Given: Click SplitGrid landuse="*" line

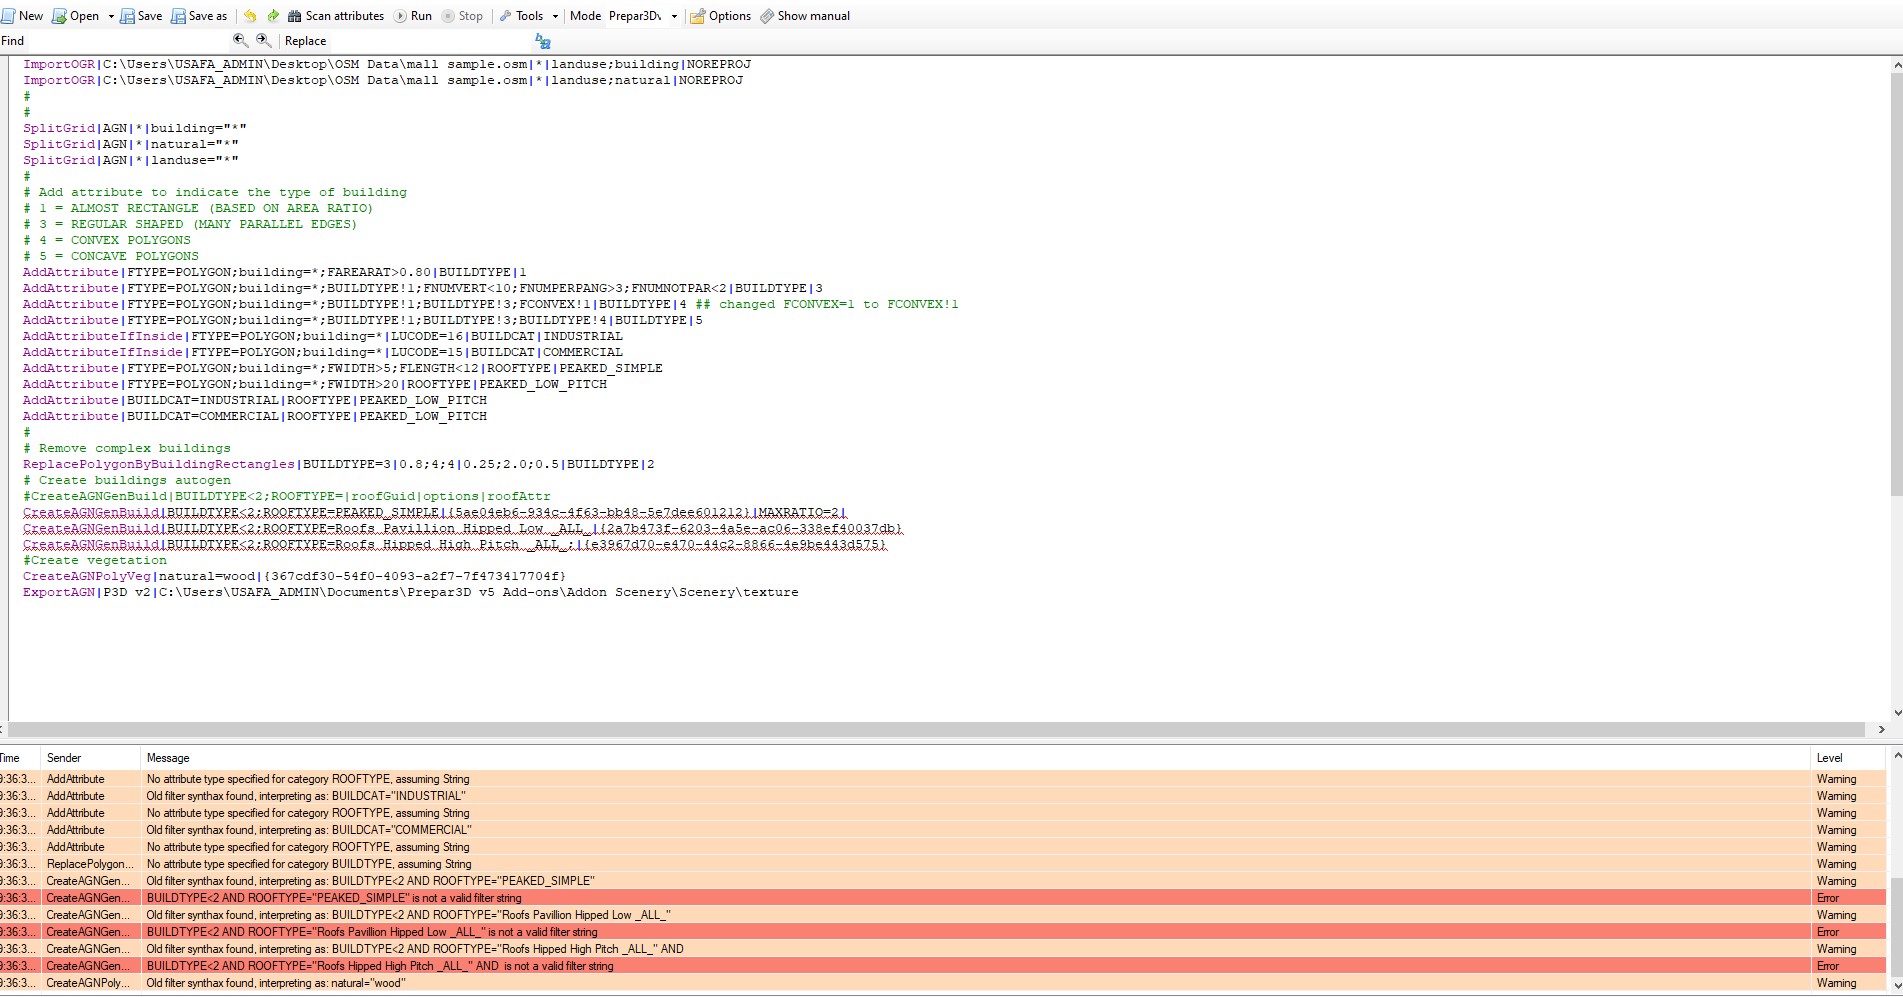Looking at the screenshot, I should tap(131, 160).
